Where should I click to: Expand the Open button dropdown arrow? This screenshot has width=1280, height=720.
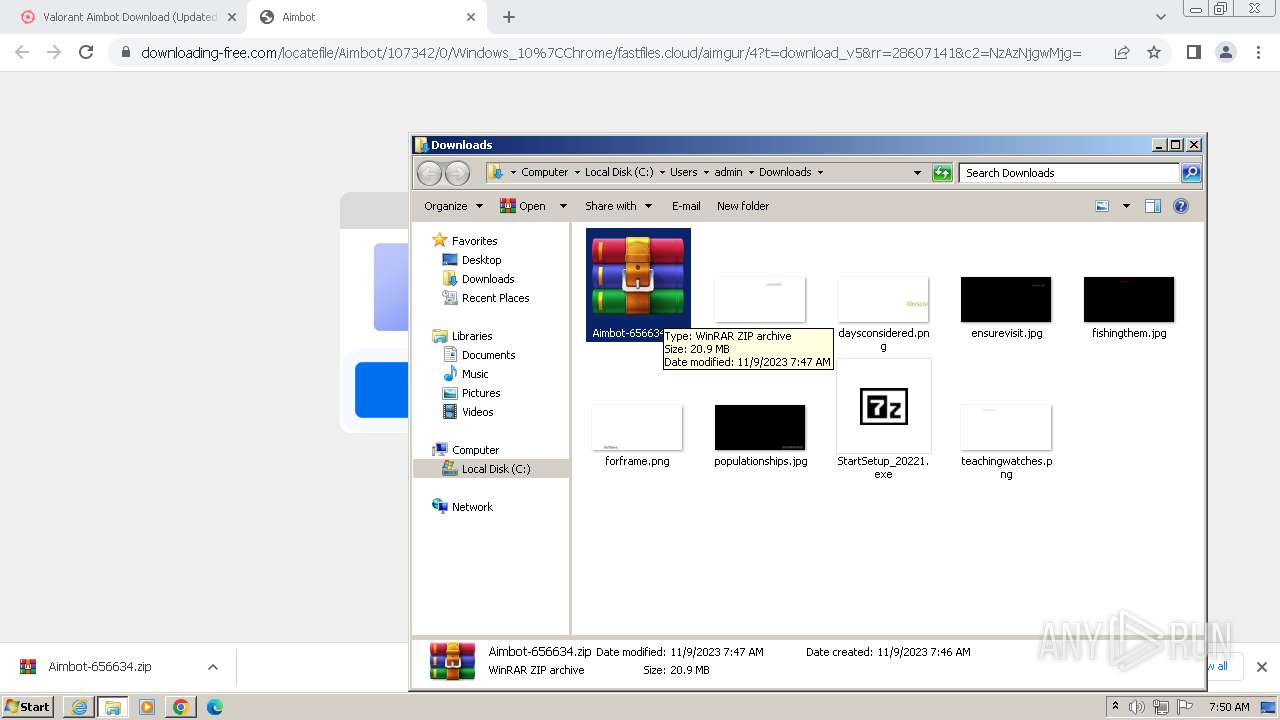563,206
